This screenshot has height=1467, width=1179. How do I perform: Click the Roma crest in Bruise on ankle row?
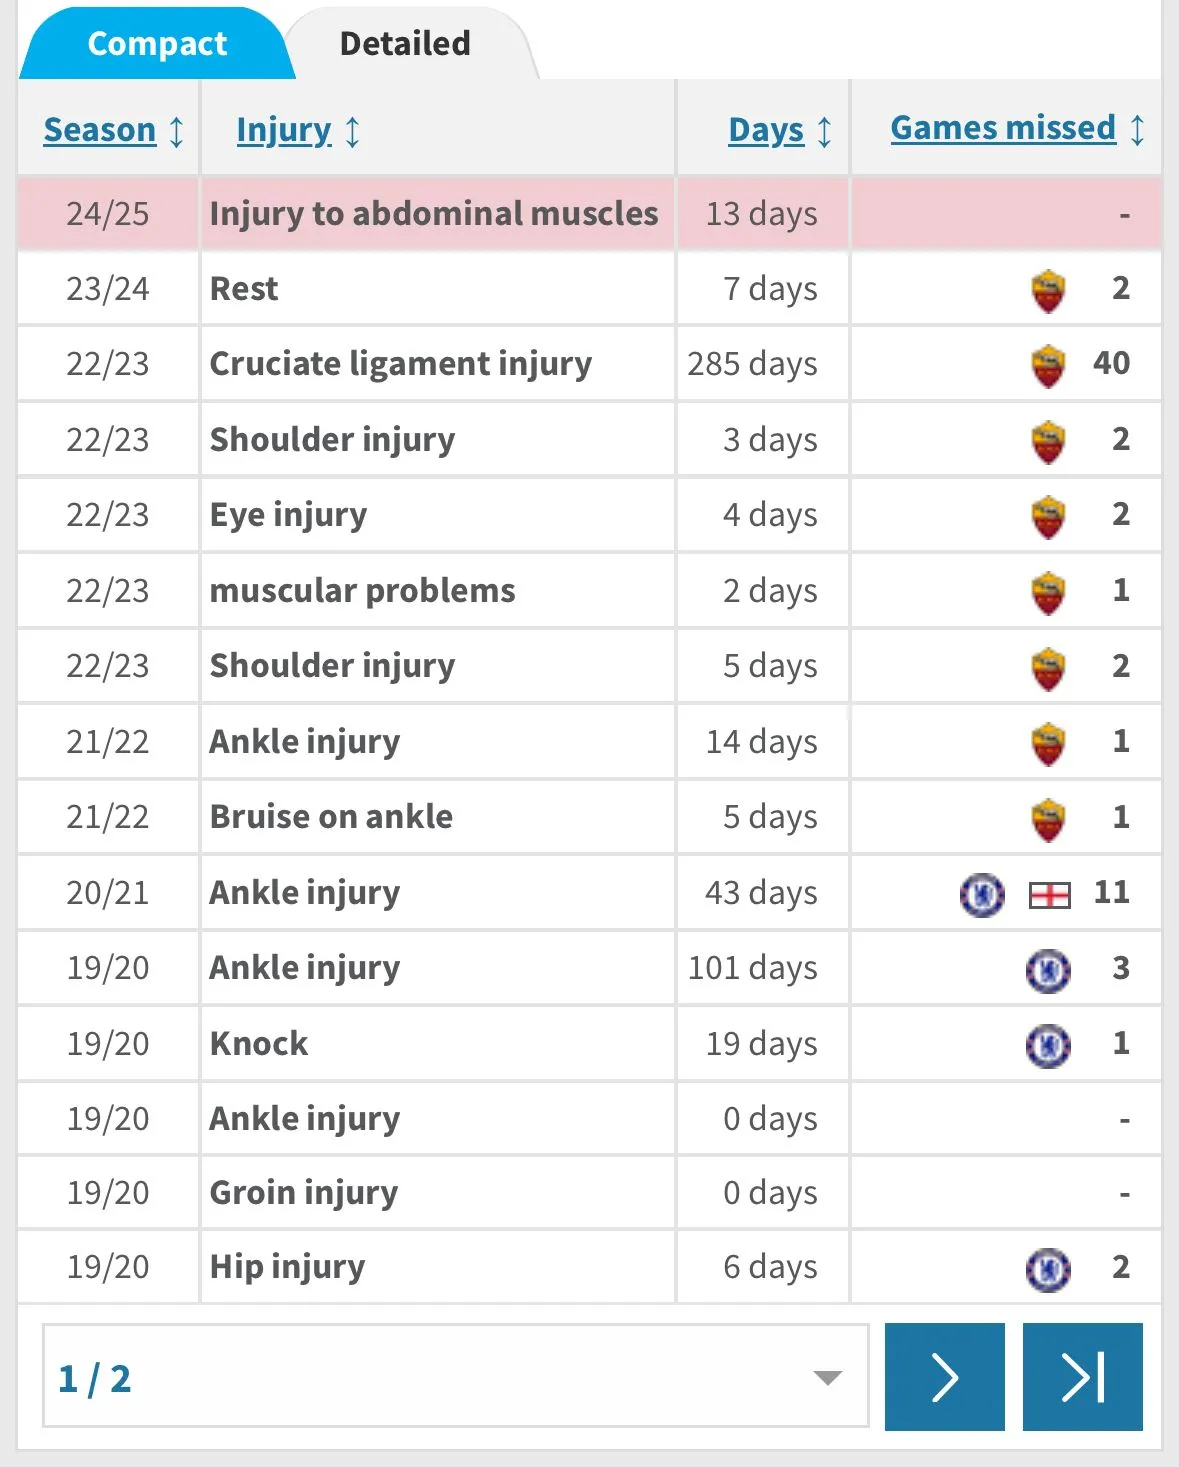click(1048, 820)
